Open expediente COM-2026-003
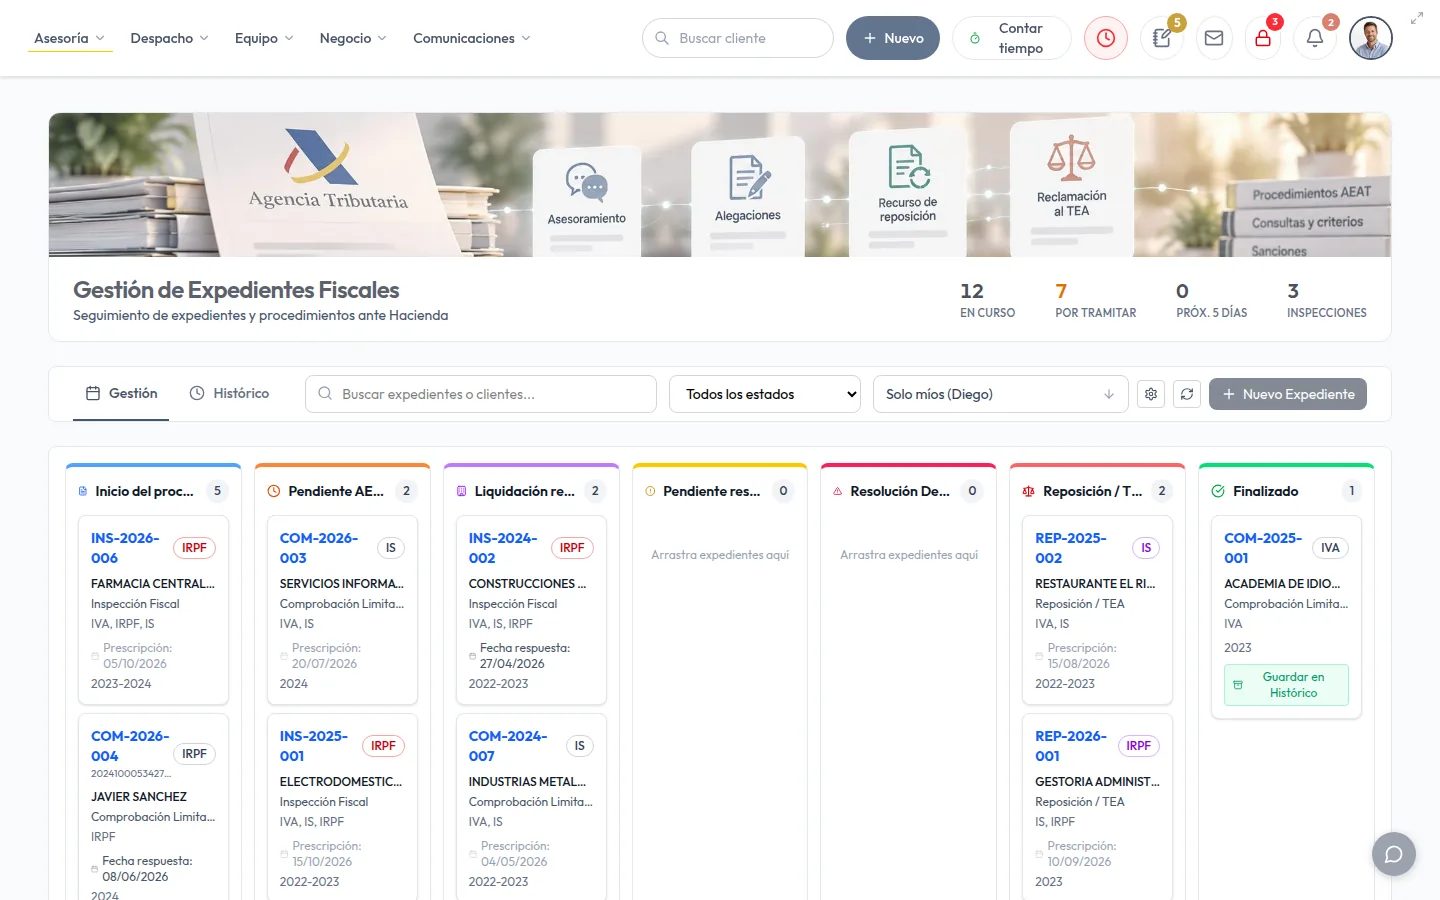This screenshot has height=900, width=1440. coord(319,548)
